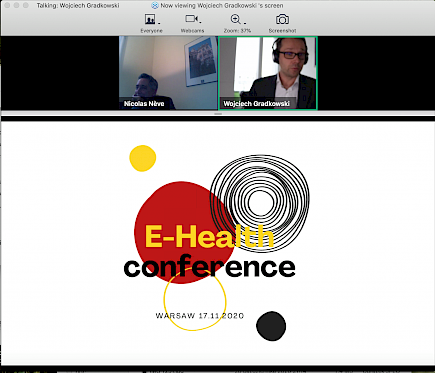Click the Webcams label text
The height and width of the screenshot is (373, 435).
click(x=192, y=31)
